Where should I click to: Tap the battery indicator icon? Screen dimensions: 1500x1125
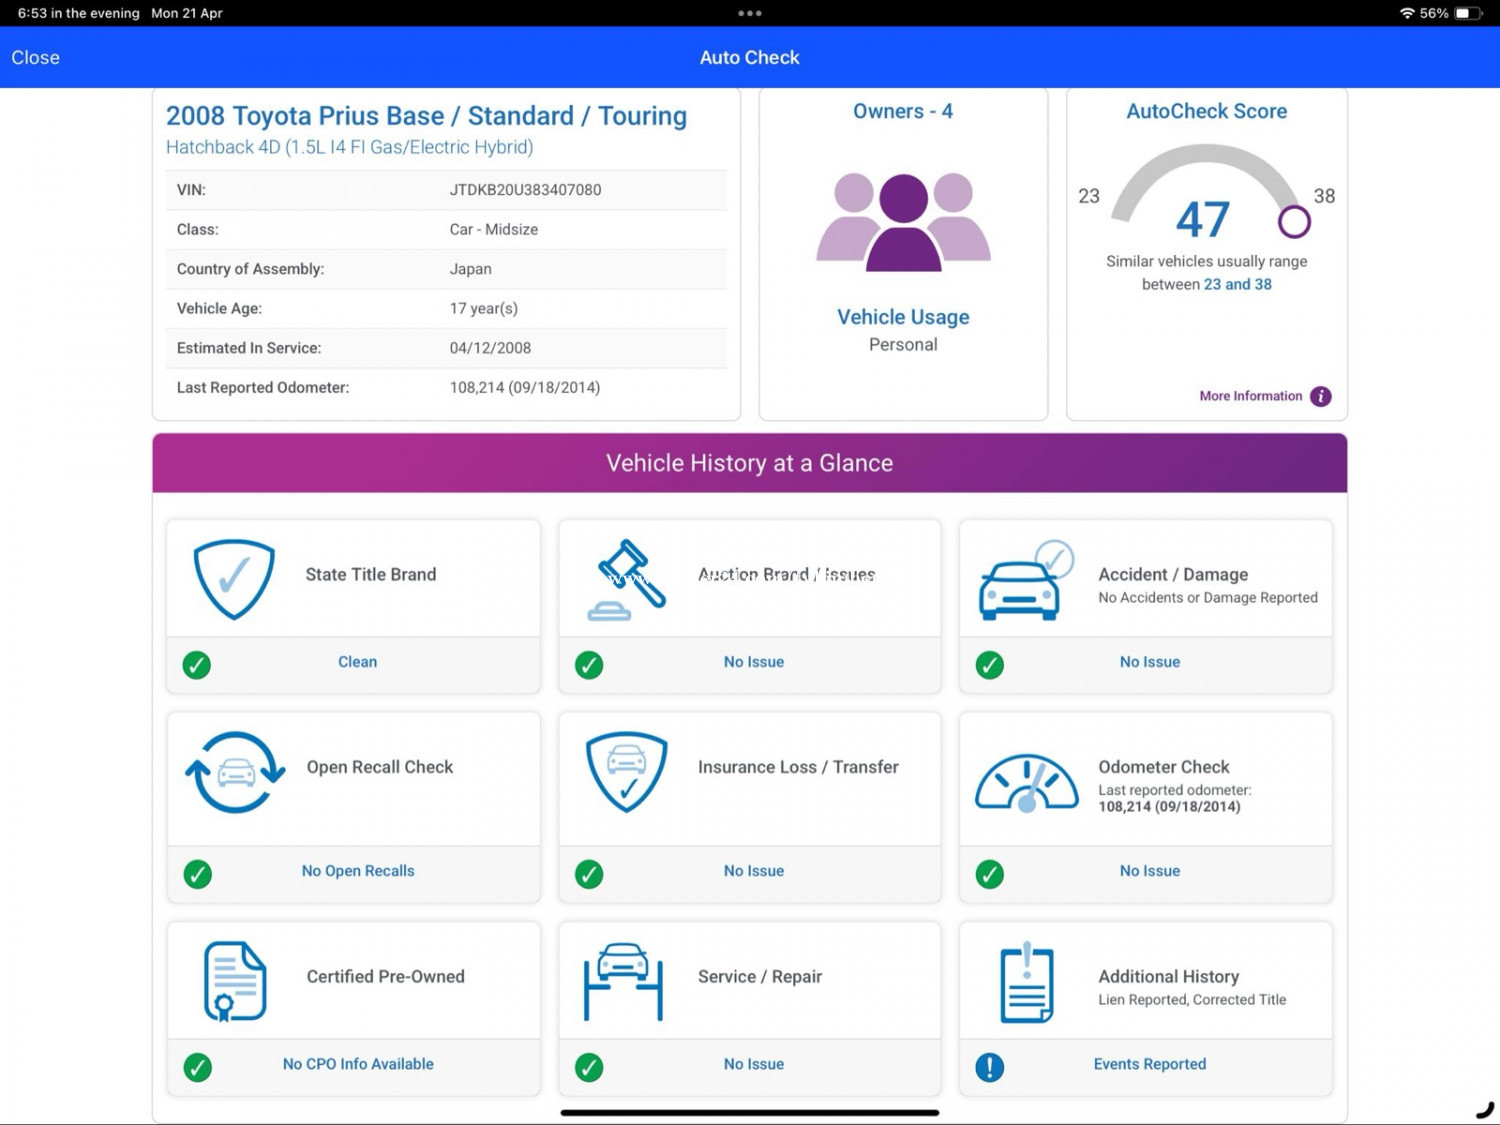tap(1468, 13)
